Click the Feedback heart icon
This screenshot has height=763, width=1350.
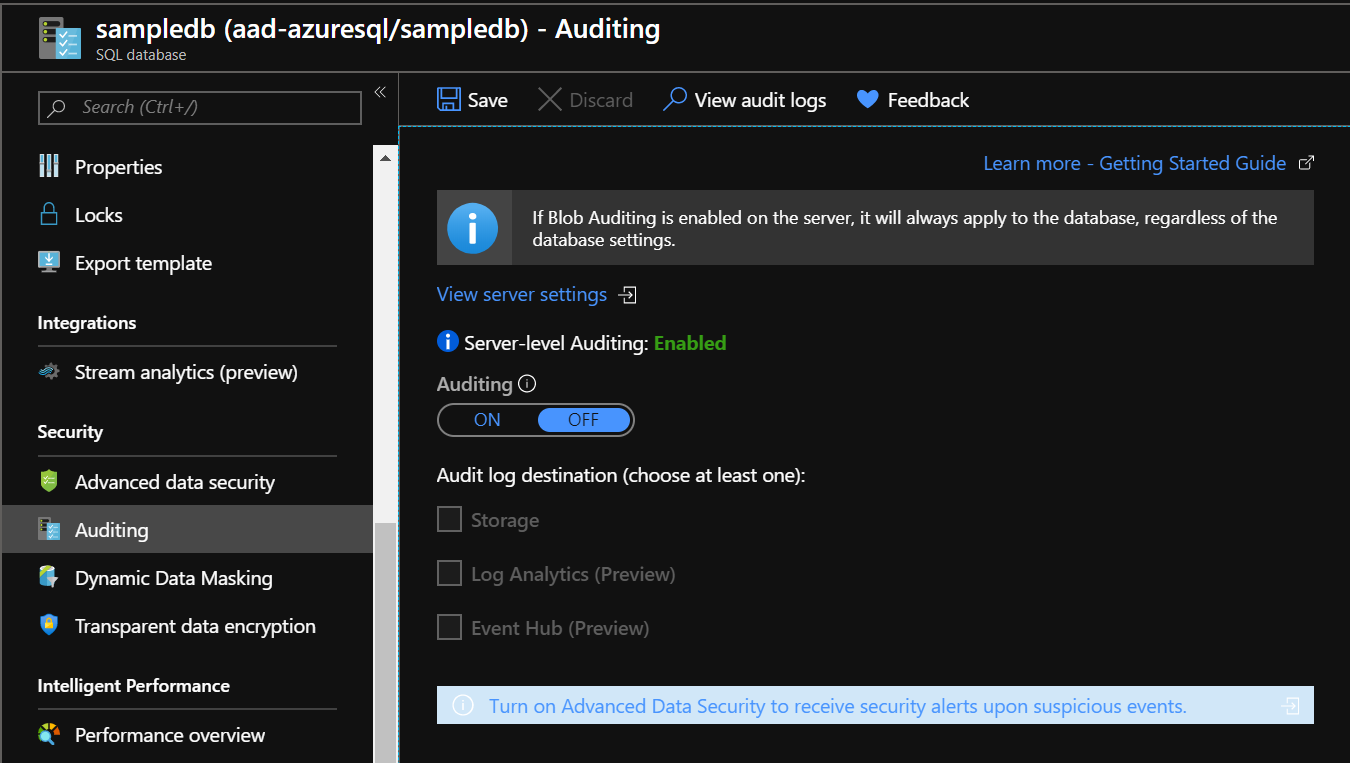tap(866, 99)
